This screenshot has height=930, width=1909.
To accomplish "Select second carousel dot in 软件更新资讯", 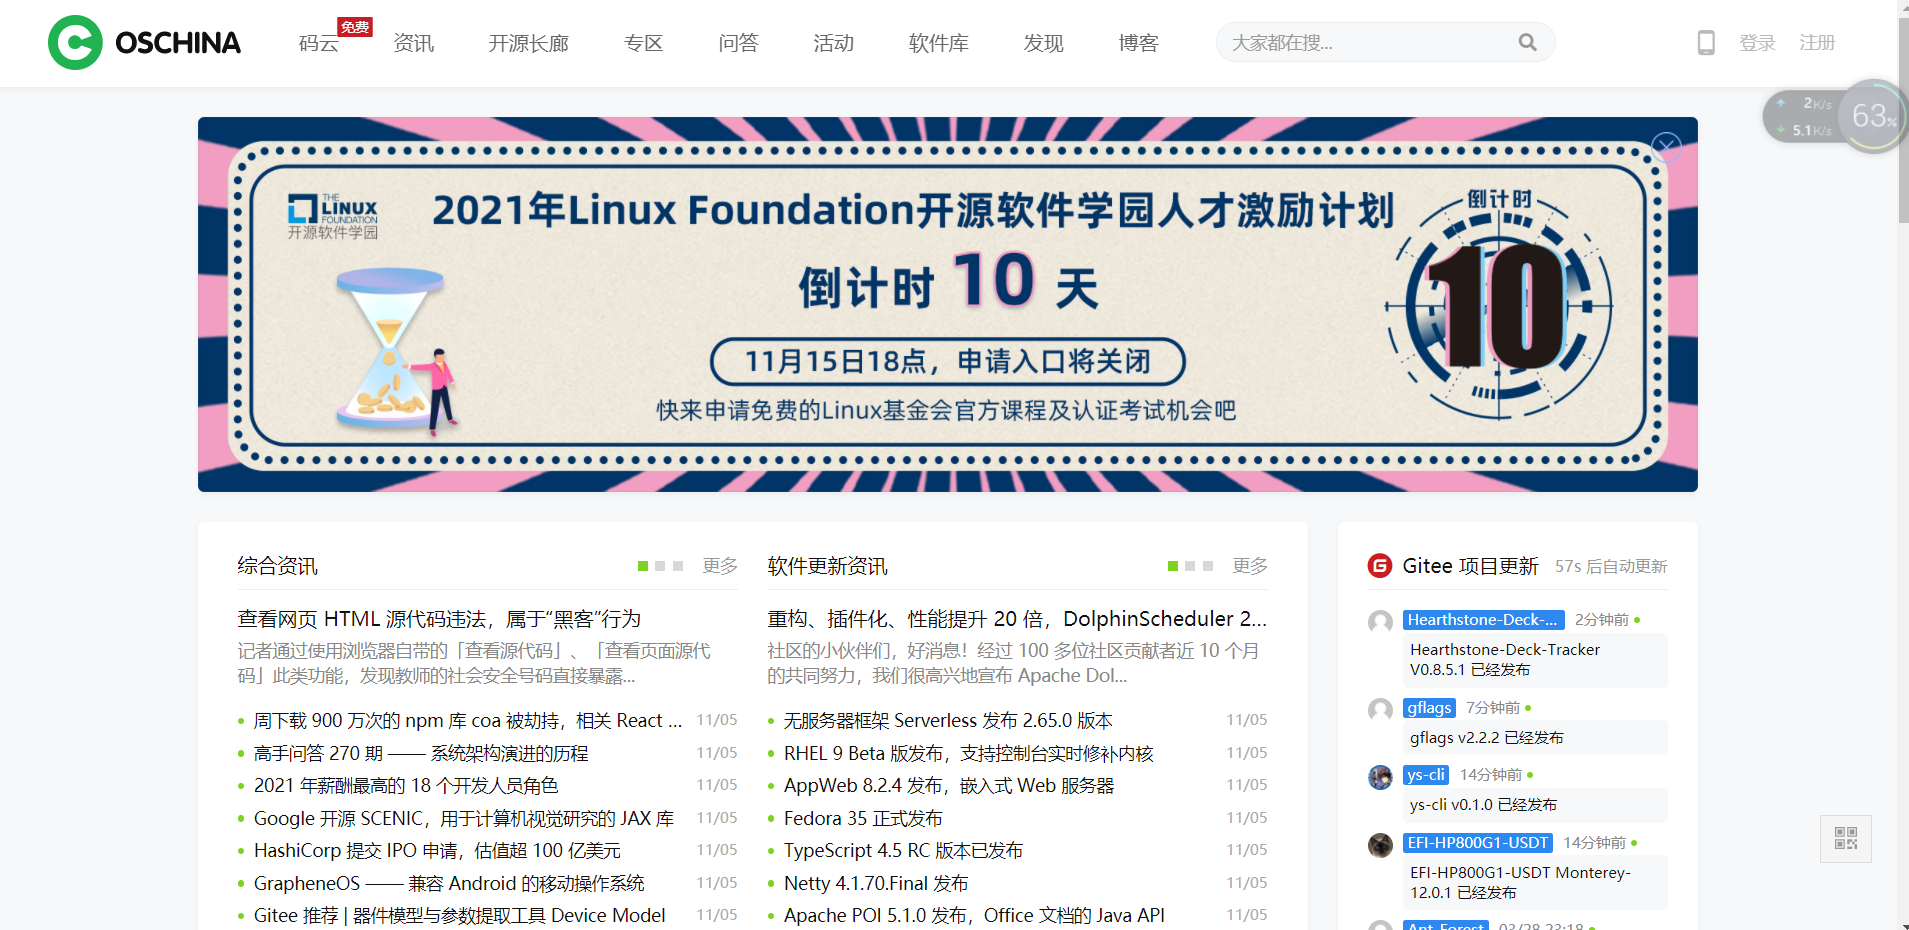I will click(x=1190, y=566).
